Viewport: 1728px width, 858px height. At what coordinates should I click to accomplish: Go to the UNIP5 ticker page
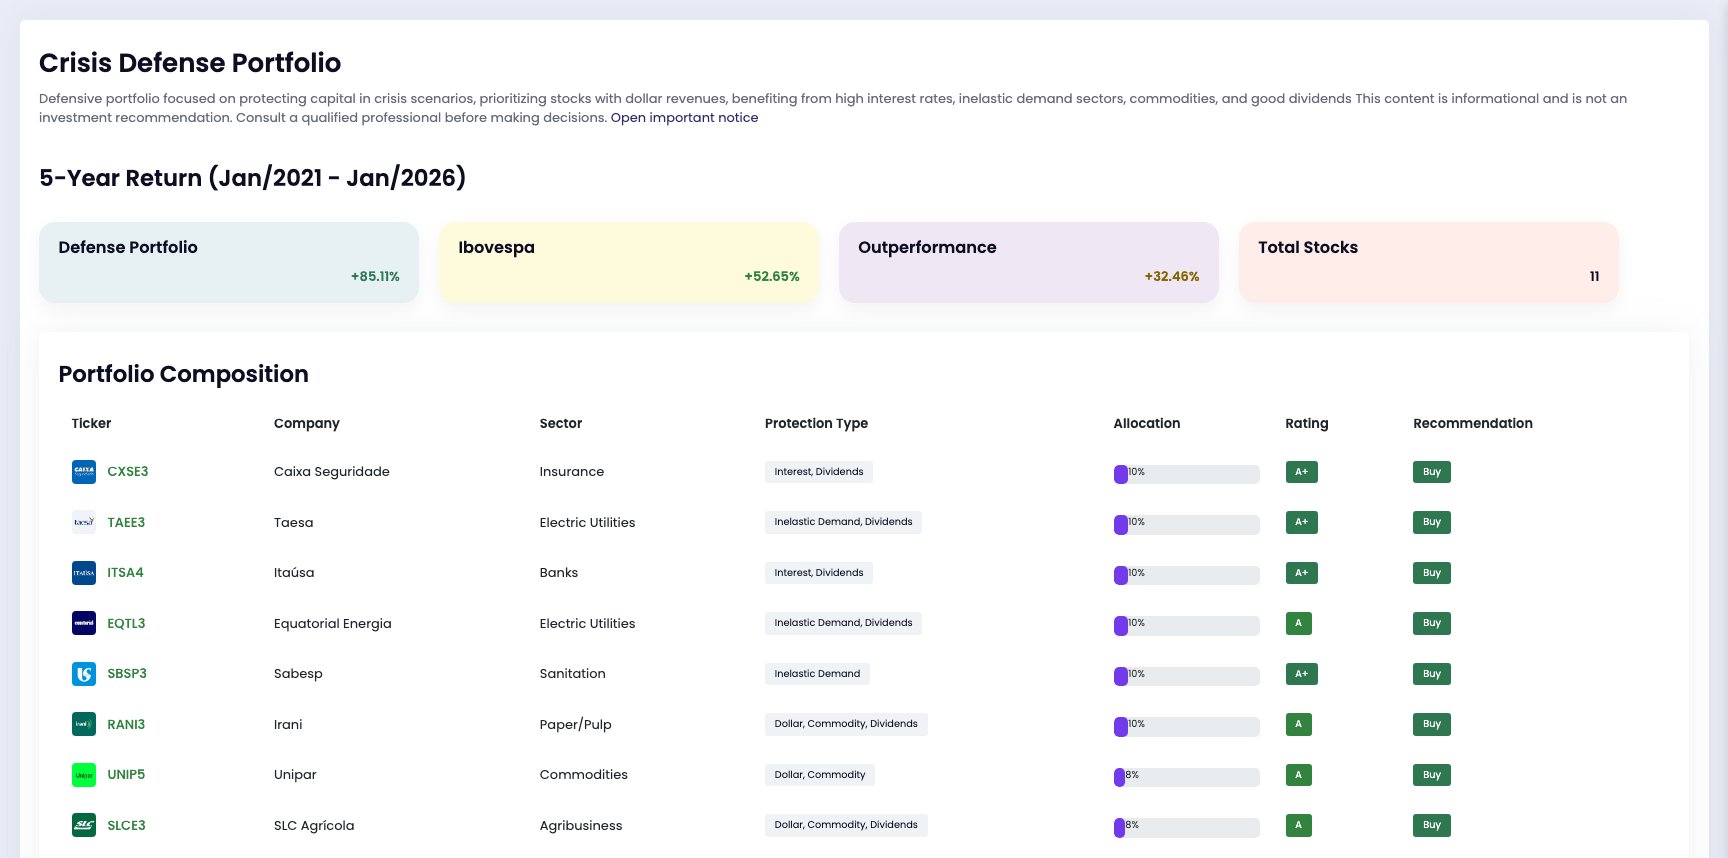[126, 775]
